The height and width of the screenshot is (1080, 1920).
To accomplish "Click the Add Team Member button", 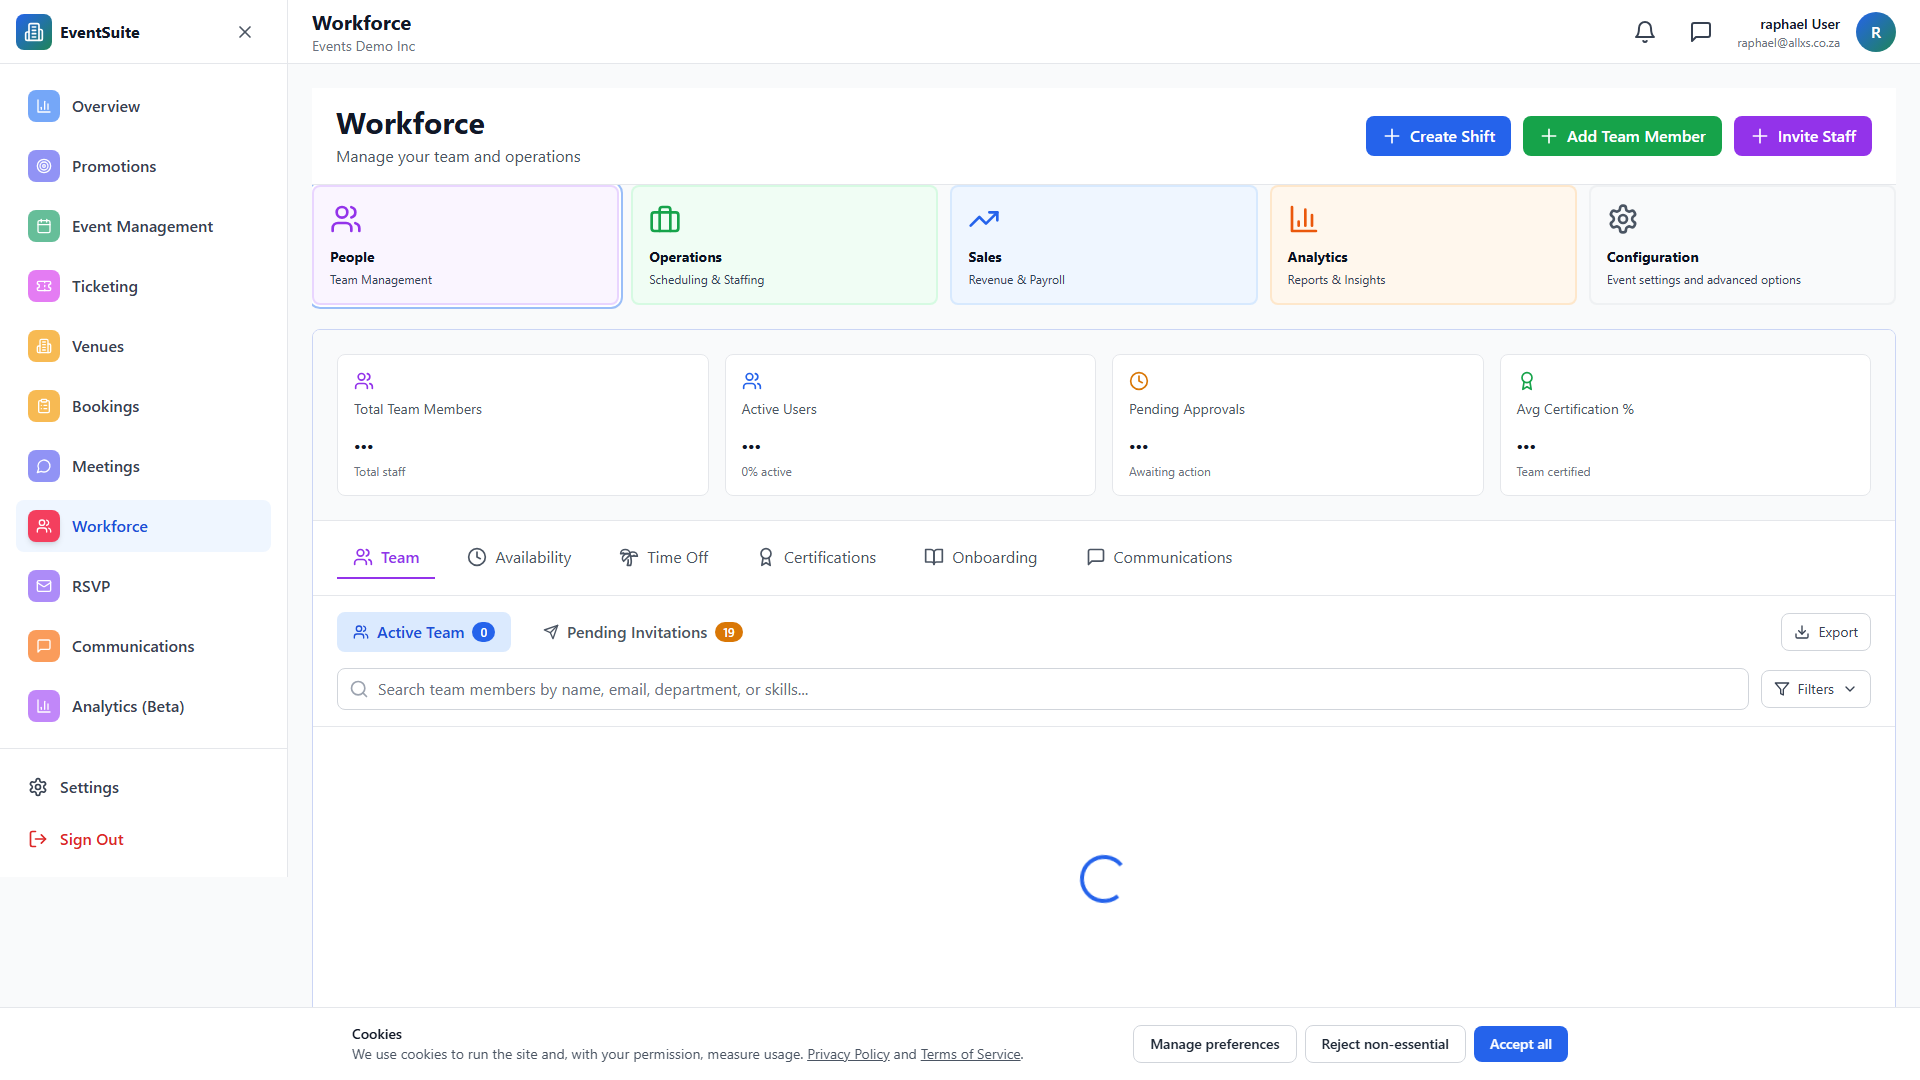I will click(x=1621, y=136).
